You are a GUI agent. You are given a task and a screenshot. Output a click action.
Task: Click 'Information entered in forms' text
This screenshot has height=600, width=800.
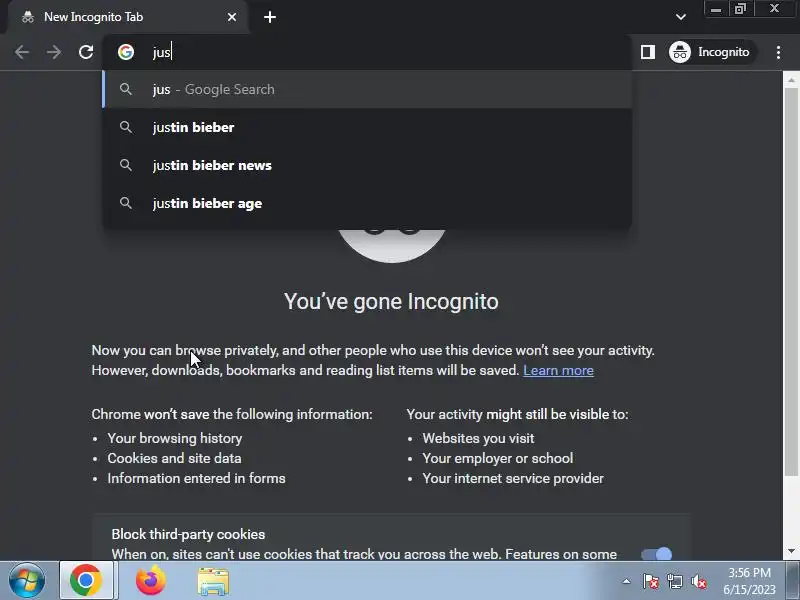[196, 478]
